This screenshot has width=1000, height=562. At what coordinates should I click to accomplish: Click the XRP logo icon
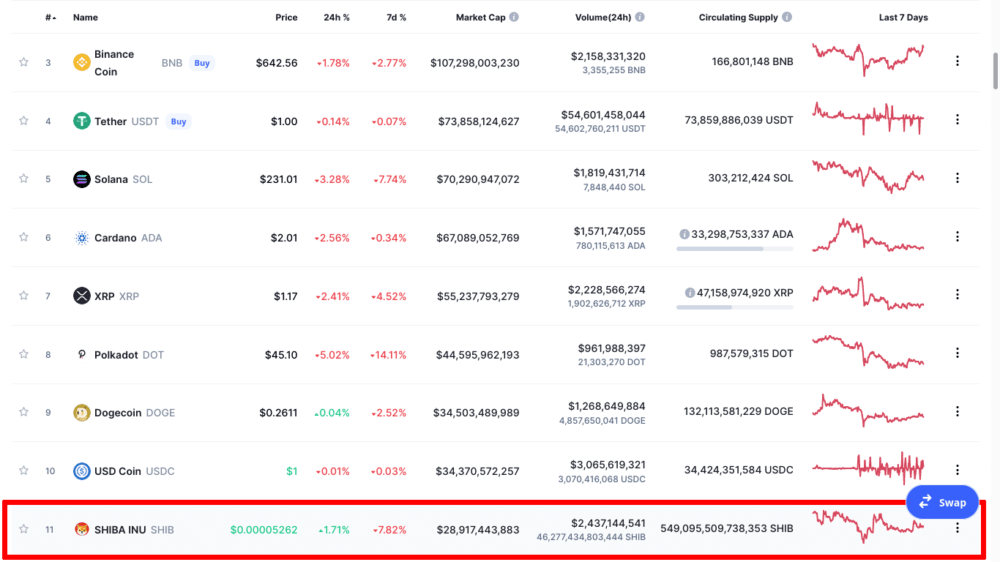pos(82,296)
